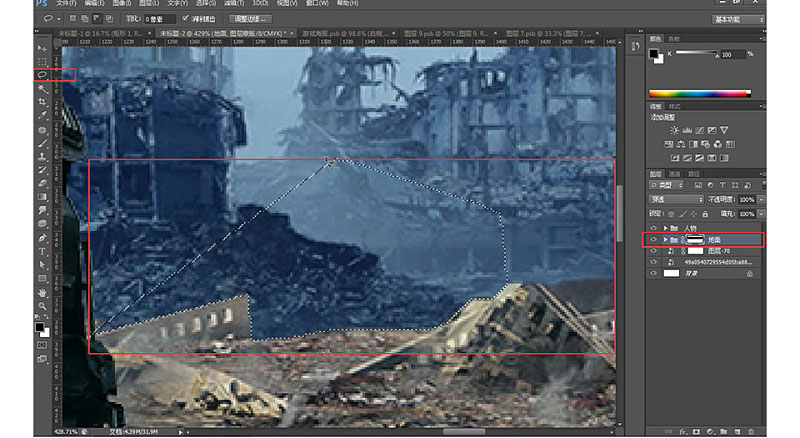Click the Refine Edge button
This screenshot has height=438, width=800.
tap(251, 19)
